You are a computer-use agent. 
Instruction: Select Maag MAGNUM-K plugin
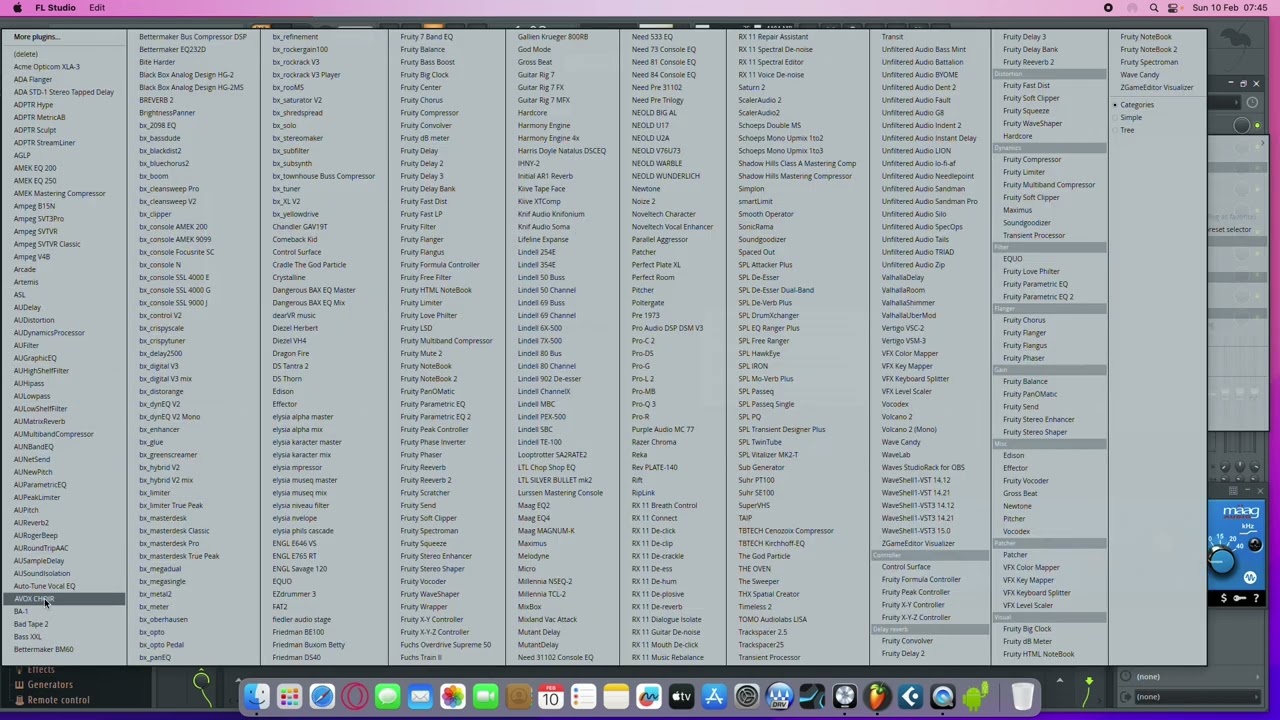click(545, 531)
